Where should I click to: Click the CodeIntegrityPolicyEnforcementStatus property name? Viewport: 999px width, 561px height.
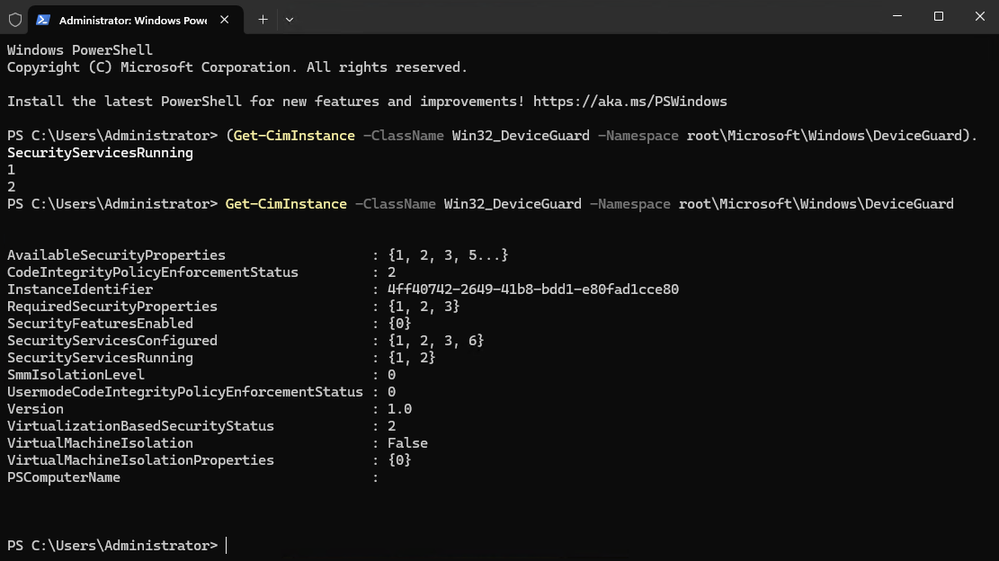[152, 272]
